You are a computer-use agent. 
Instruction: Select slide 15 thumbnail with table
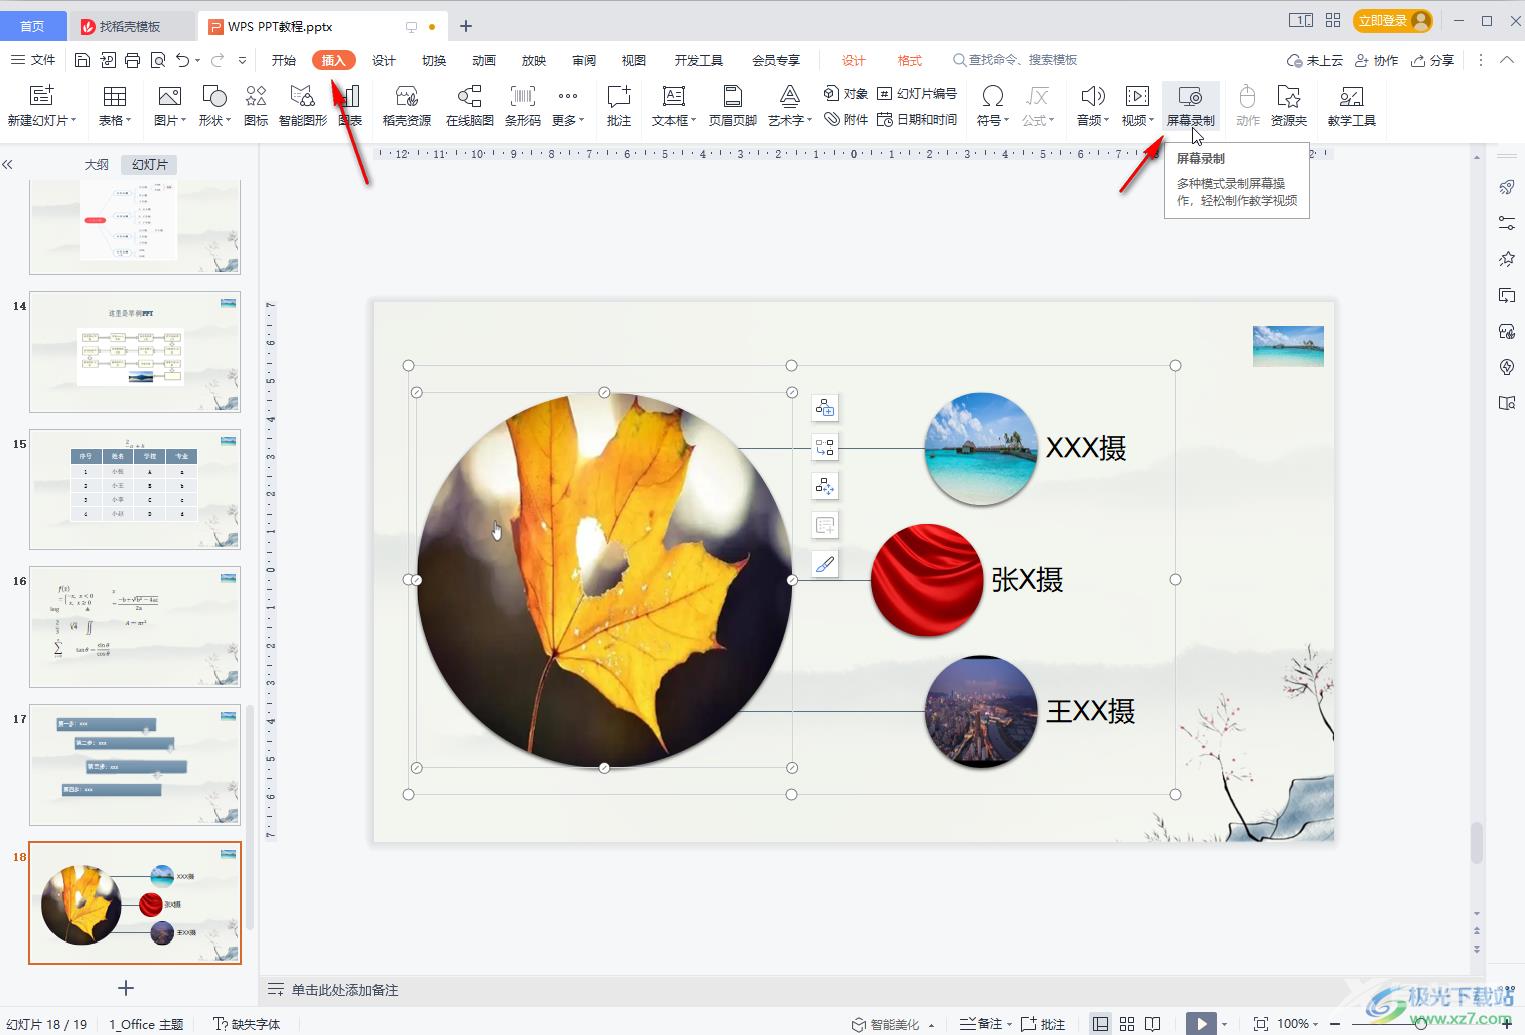tap(135, 489)
